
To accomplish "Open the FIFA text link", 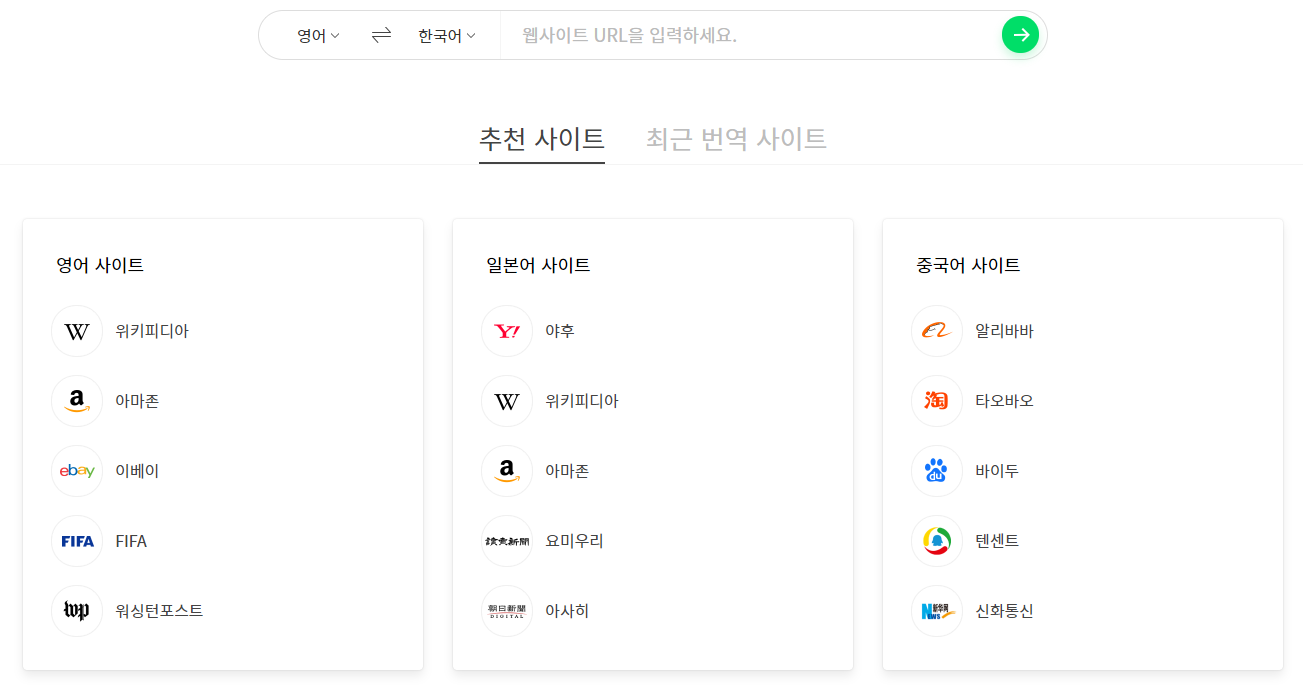I will pos(131,541).
